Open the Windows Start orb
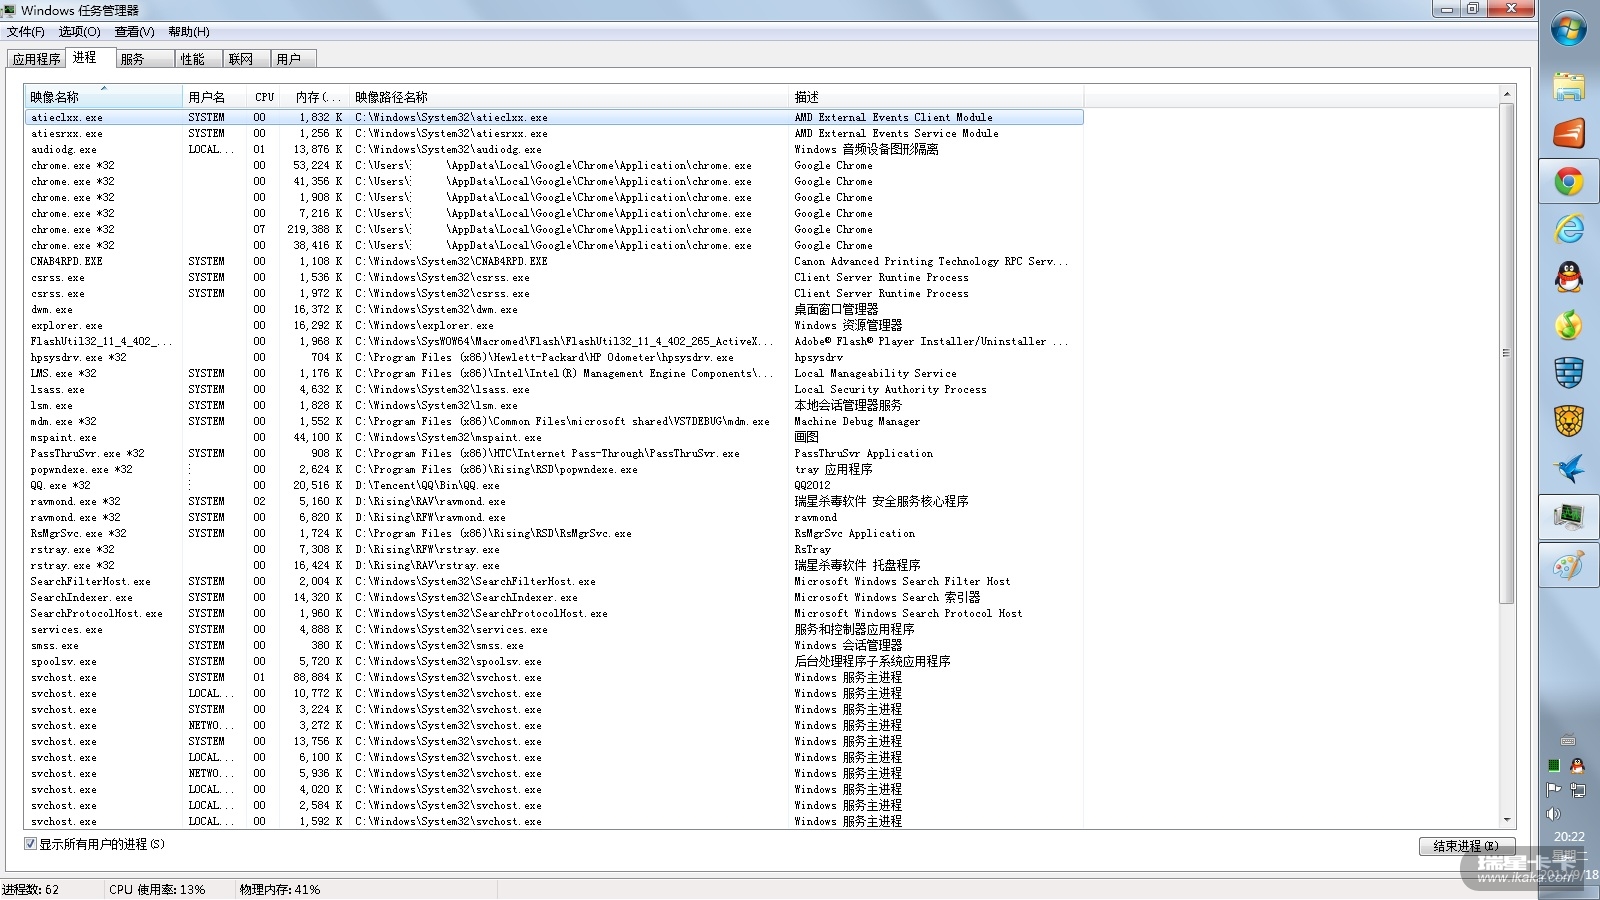Image resolution: width=1600 pixels, height=900 pixels. pyautogui.click(x=1568, y=29)
